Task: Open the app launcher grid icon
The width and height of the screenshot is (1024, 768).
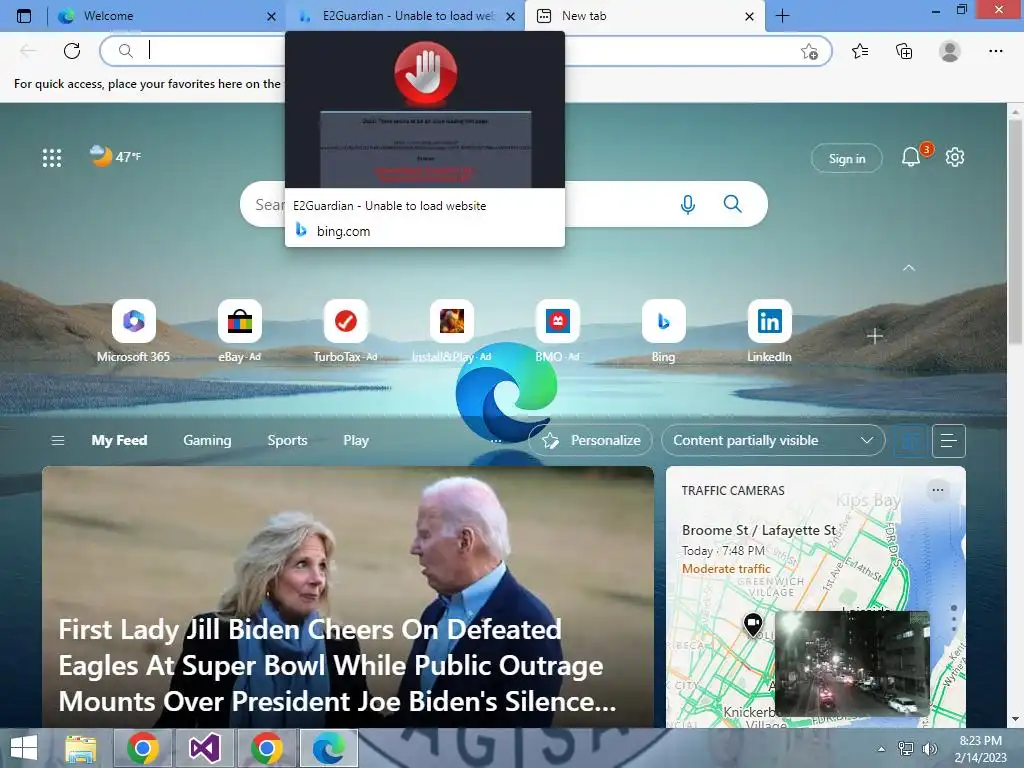Action: (52, 157)
